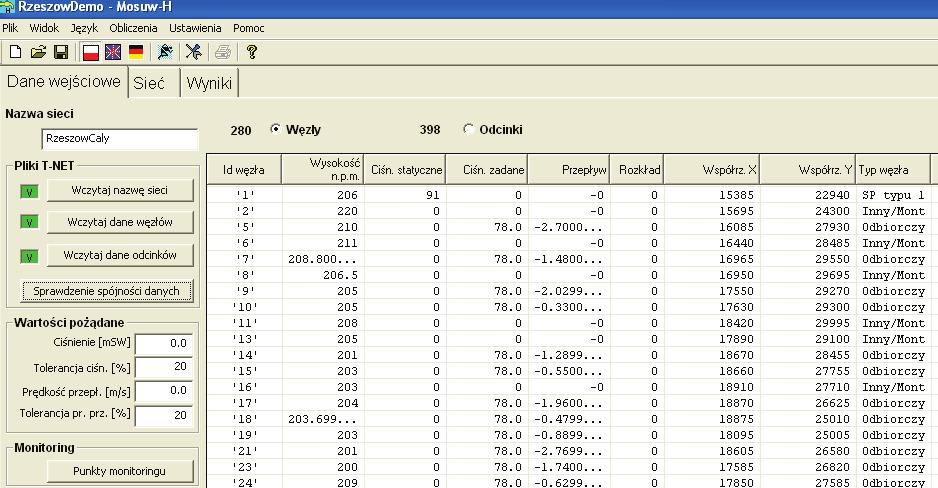938x488 pixels.
Task: Switch to the Dane wejściowe tab
Action: click(x=64, y=82)
